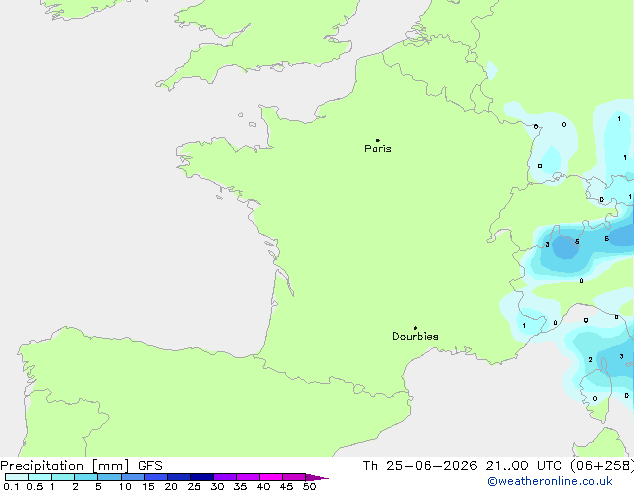Click the Precipitation [mm] title text
This screenshot has height=490, width=634.
[x=65, y=466]
